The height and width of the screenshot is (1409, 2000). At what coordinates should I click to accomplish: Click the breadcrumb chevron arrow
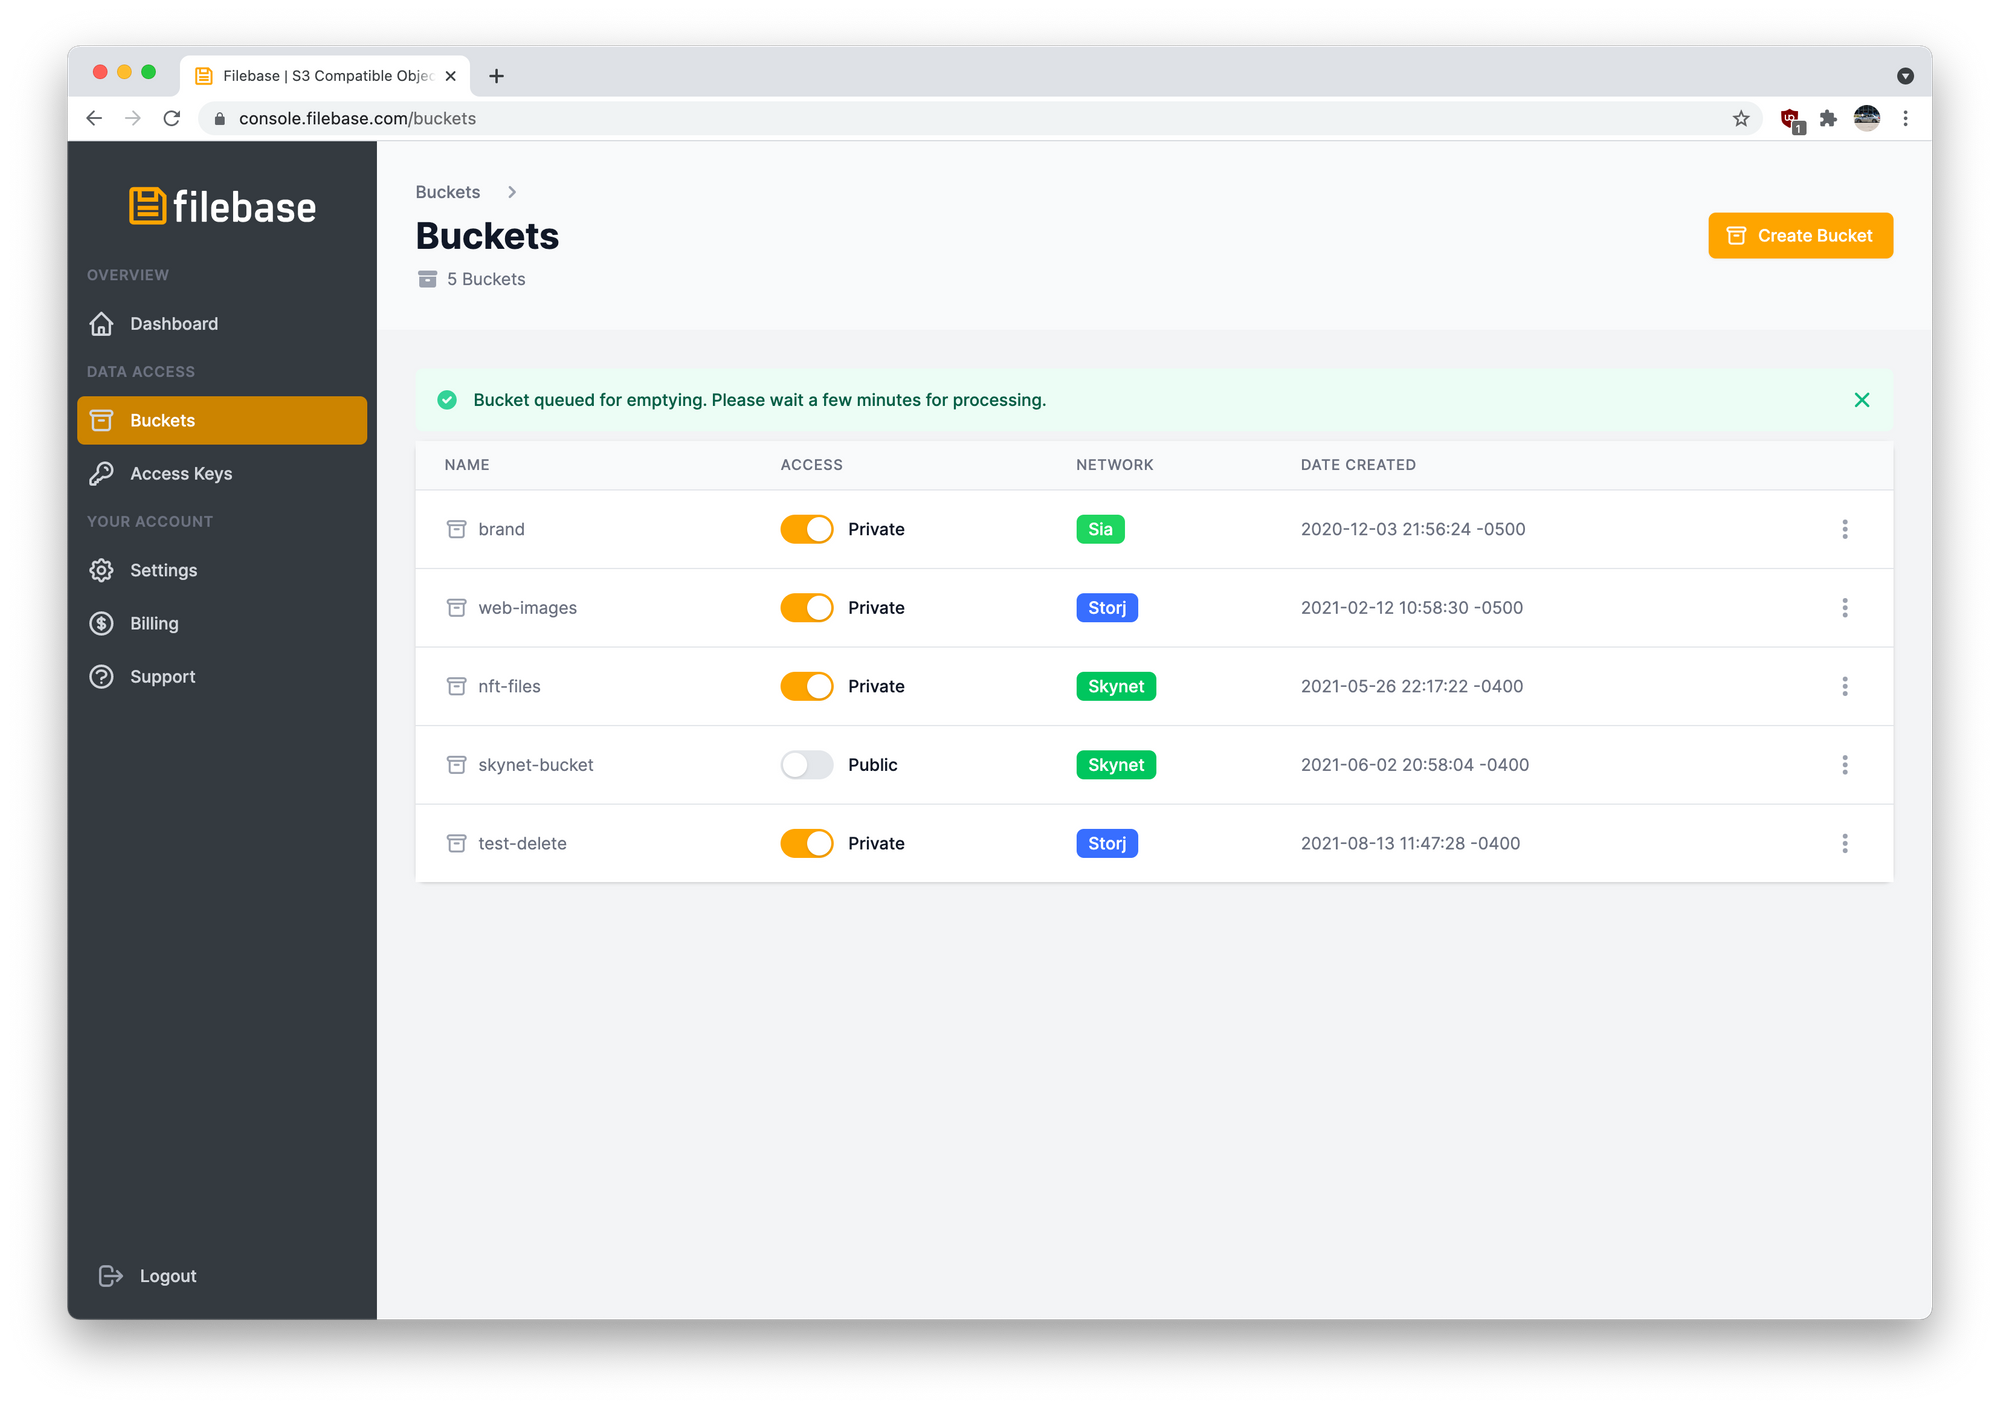pyautogui.click(x=512, y=192)
